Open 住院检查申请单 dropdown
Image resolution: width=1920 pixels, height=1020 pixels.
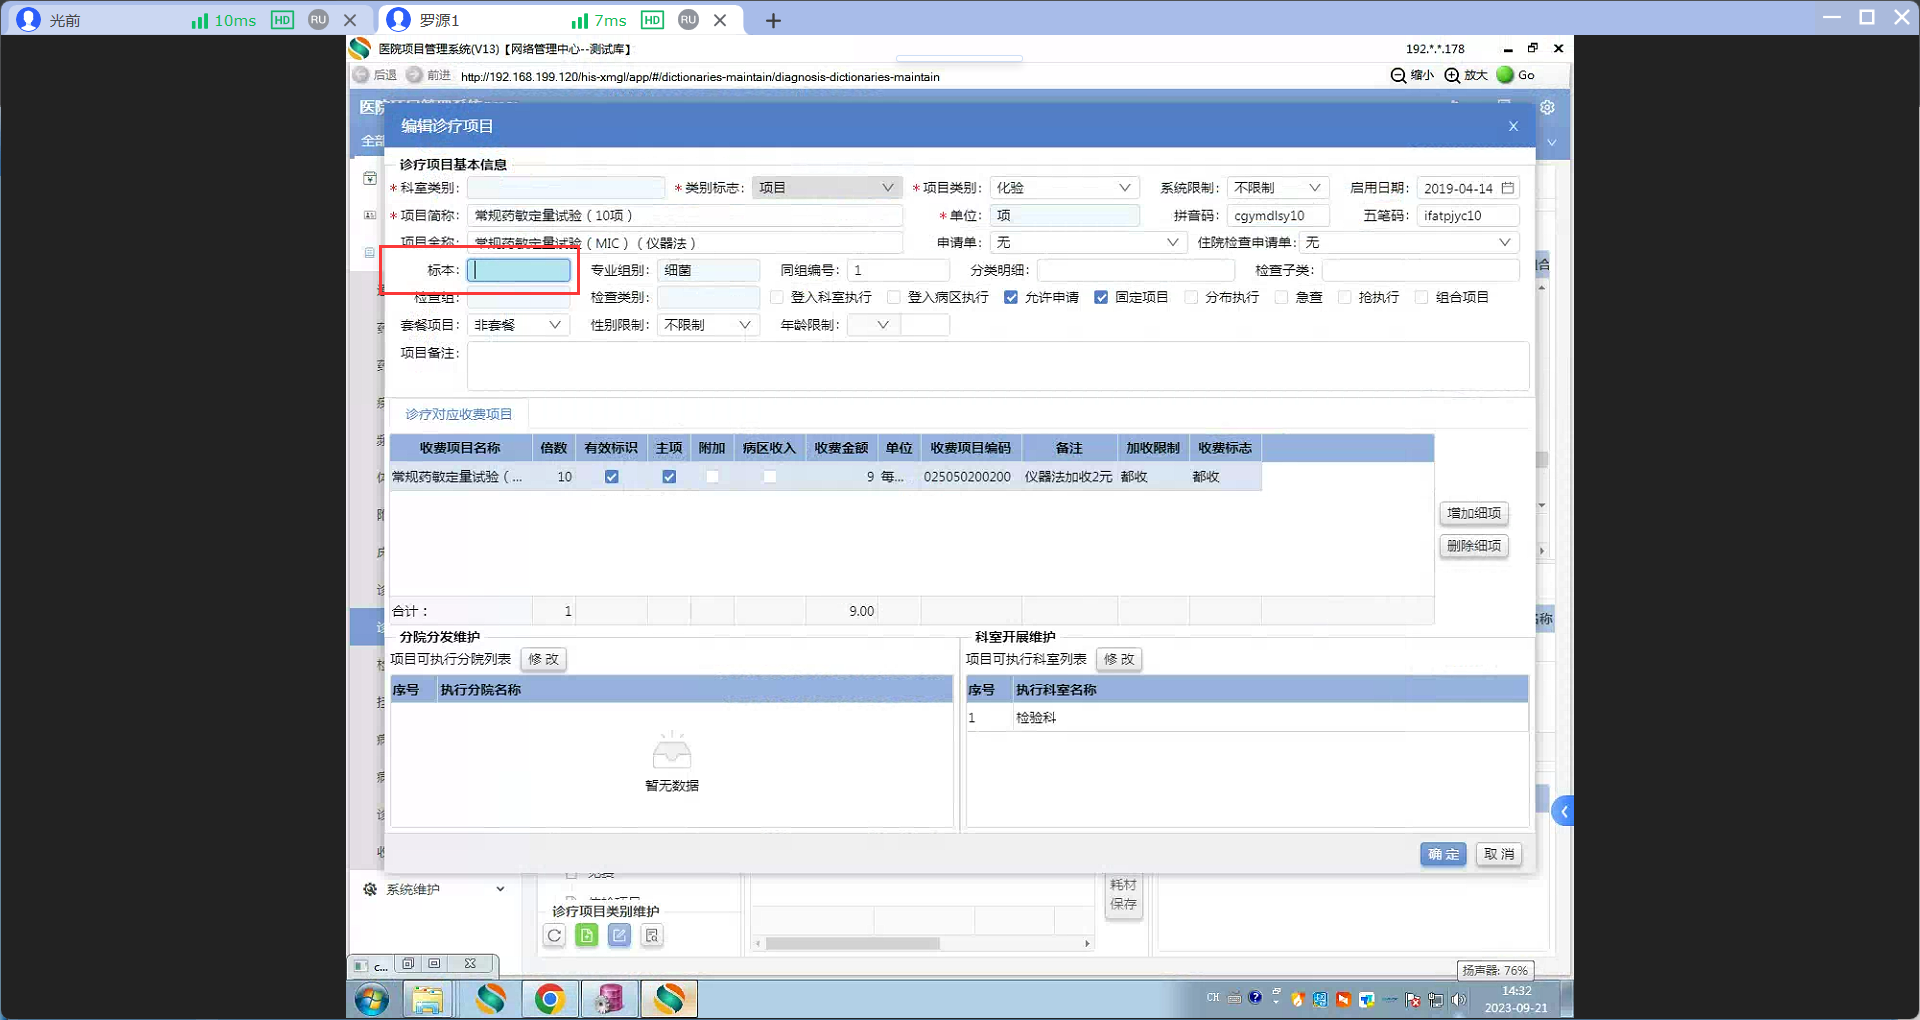tap(1410, 243)
